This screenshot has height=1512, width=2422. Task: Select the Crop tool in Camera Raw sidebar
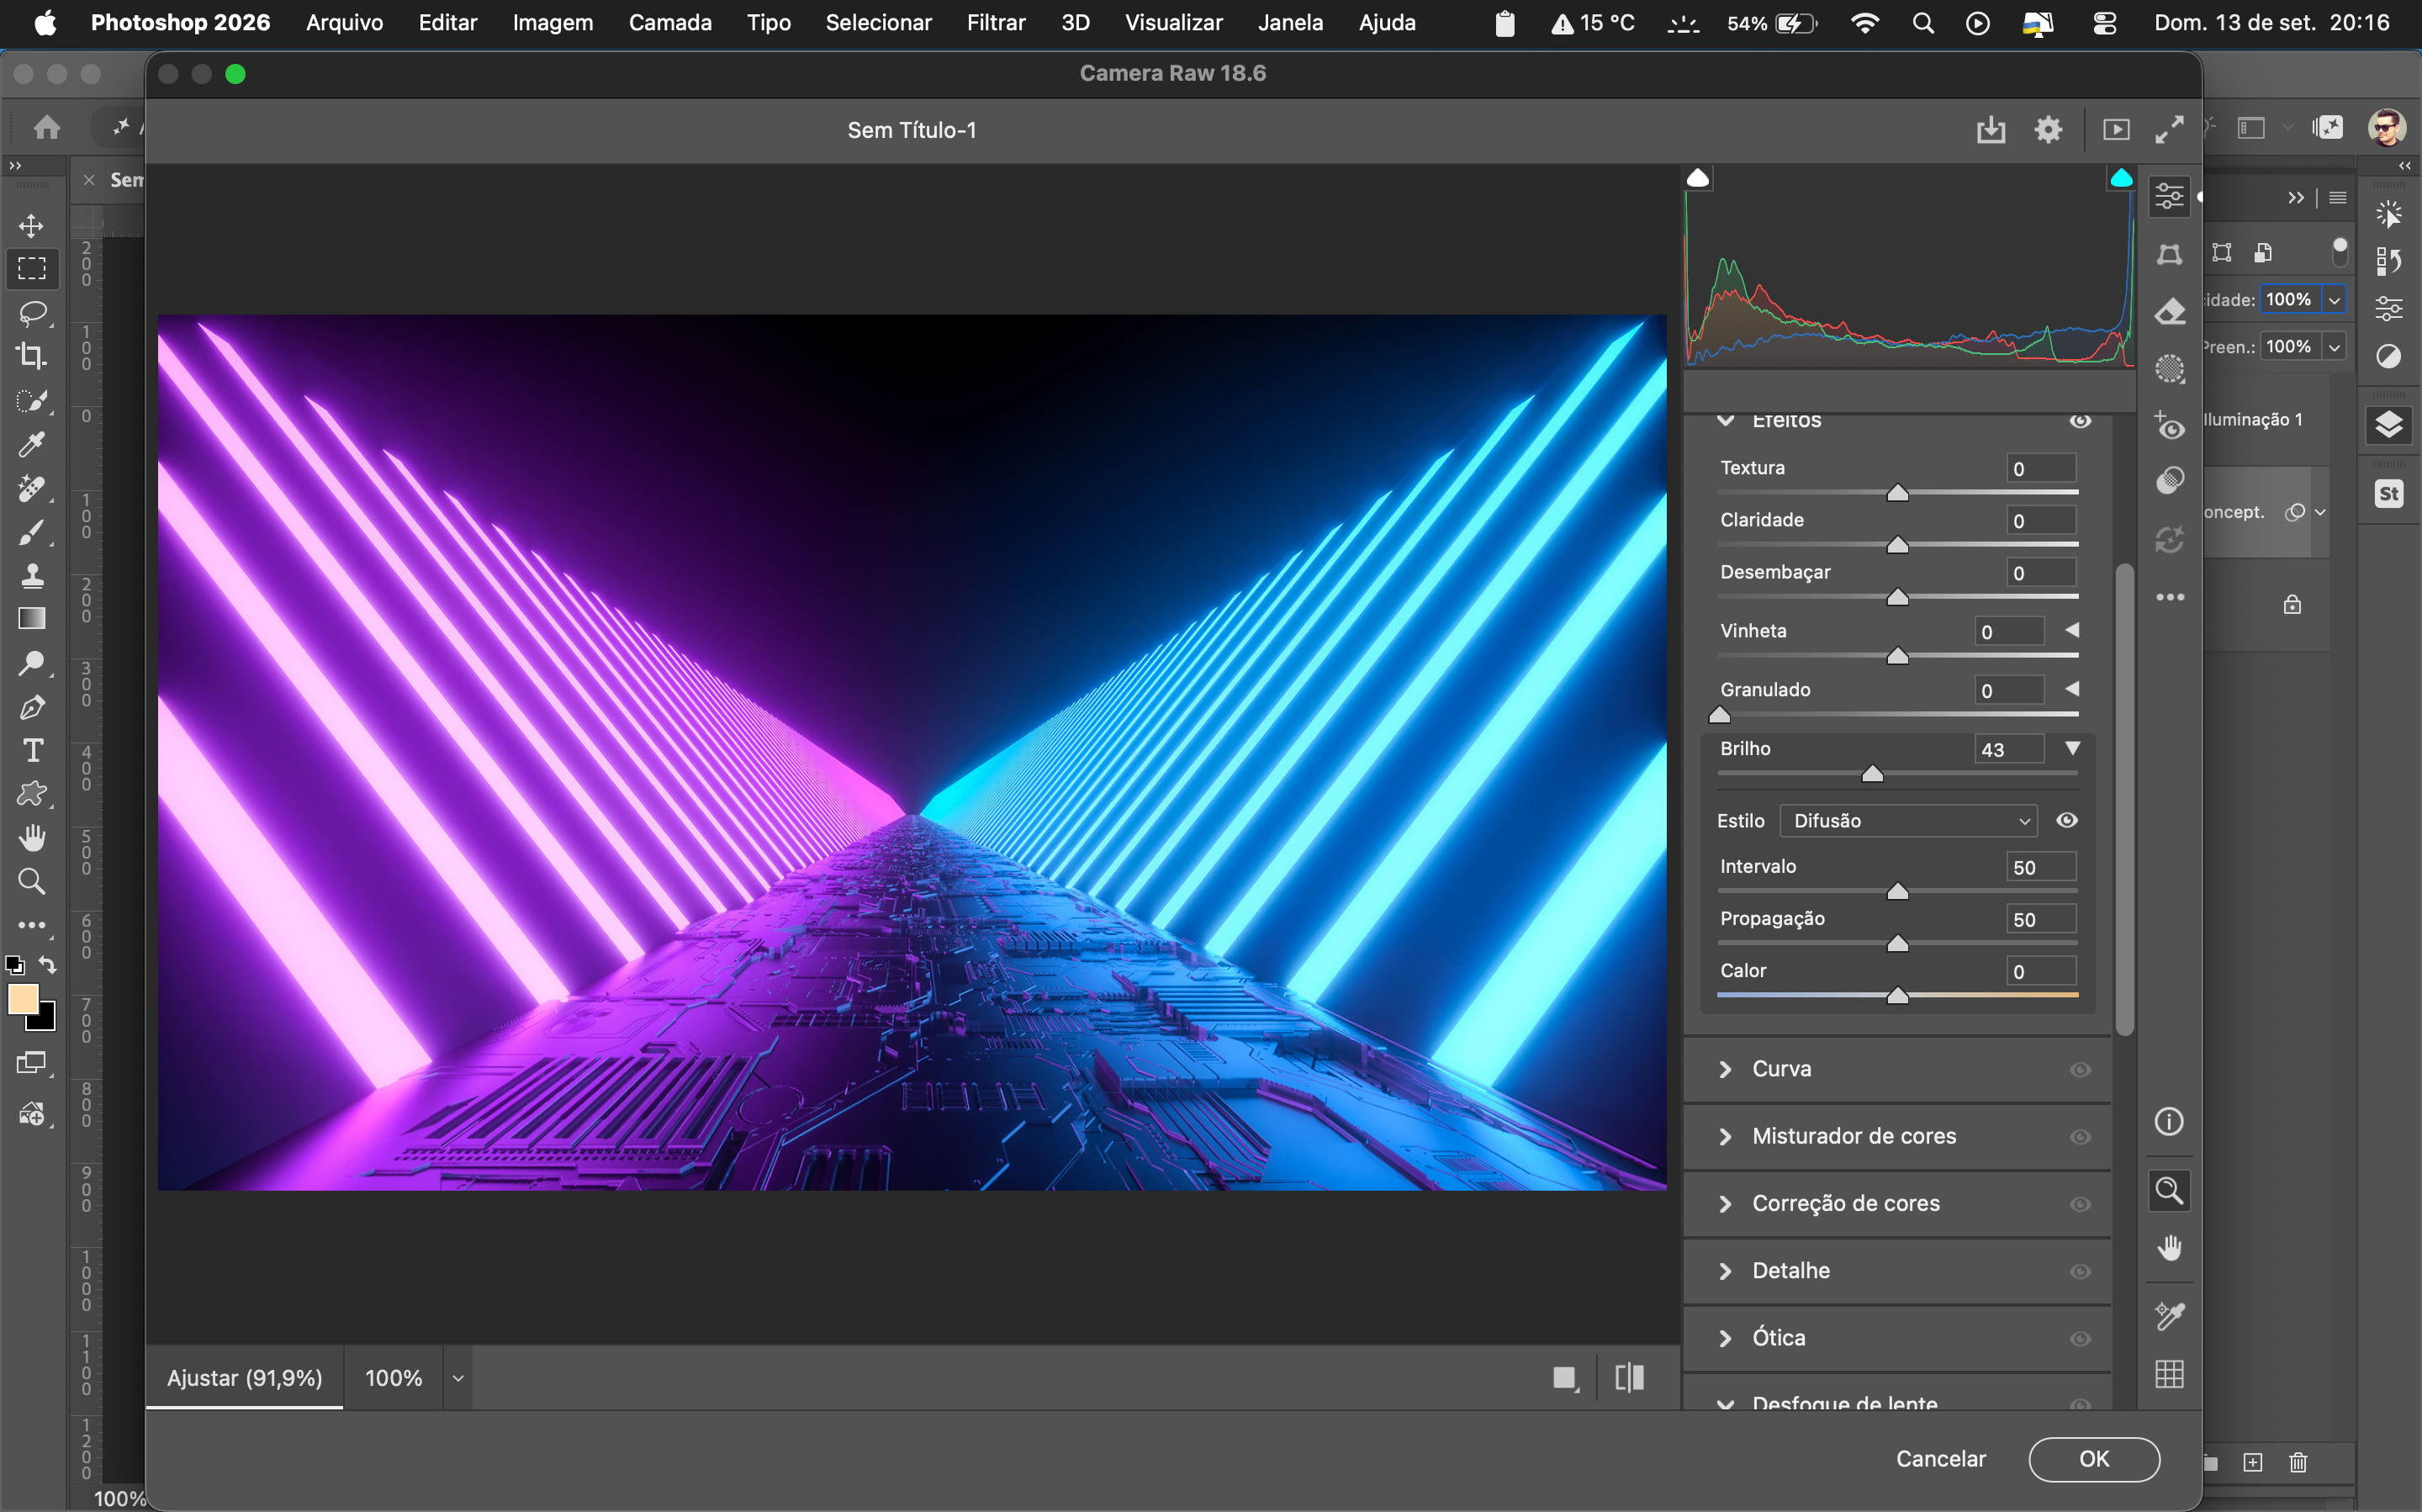[x=2169, y=254]
